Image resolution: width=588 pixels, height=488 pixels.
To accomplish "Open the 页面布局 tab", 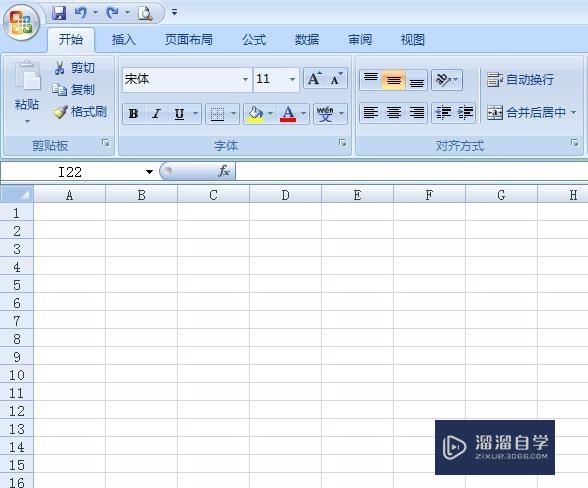I will (x=189, y=39).
